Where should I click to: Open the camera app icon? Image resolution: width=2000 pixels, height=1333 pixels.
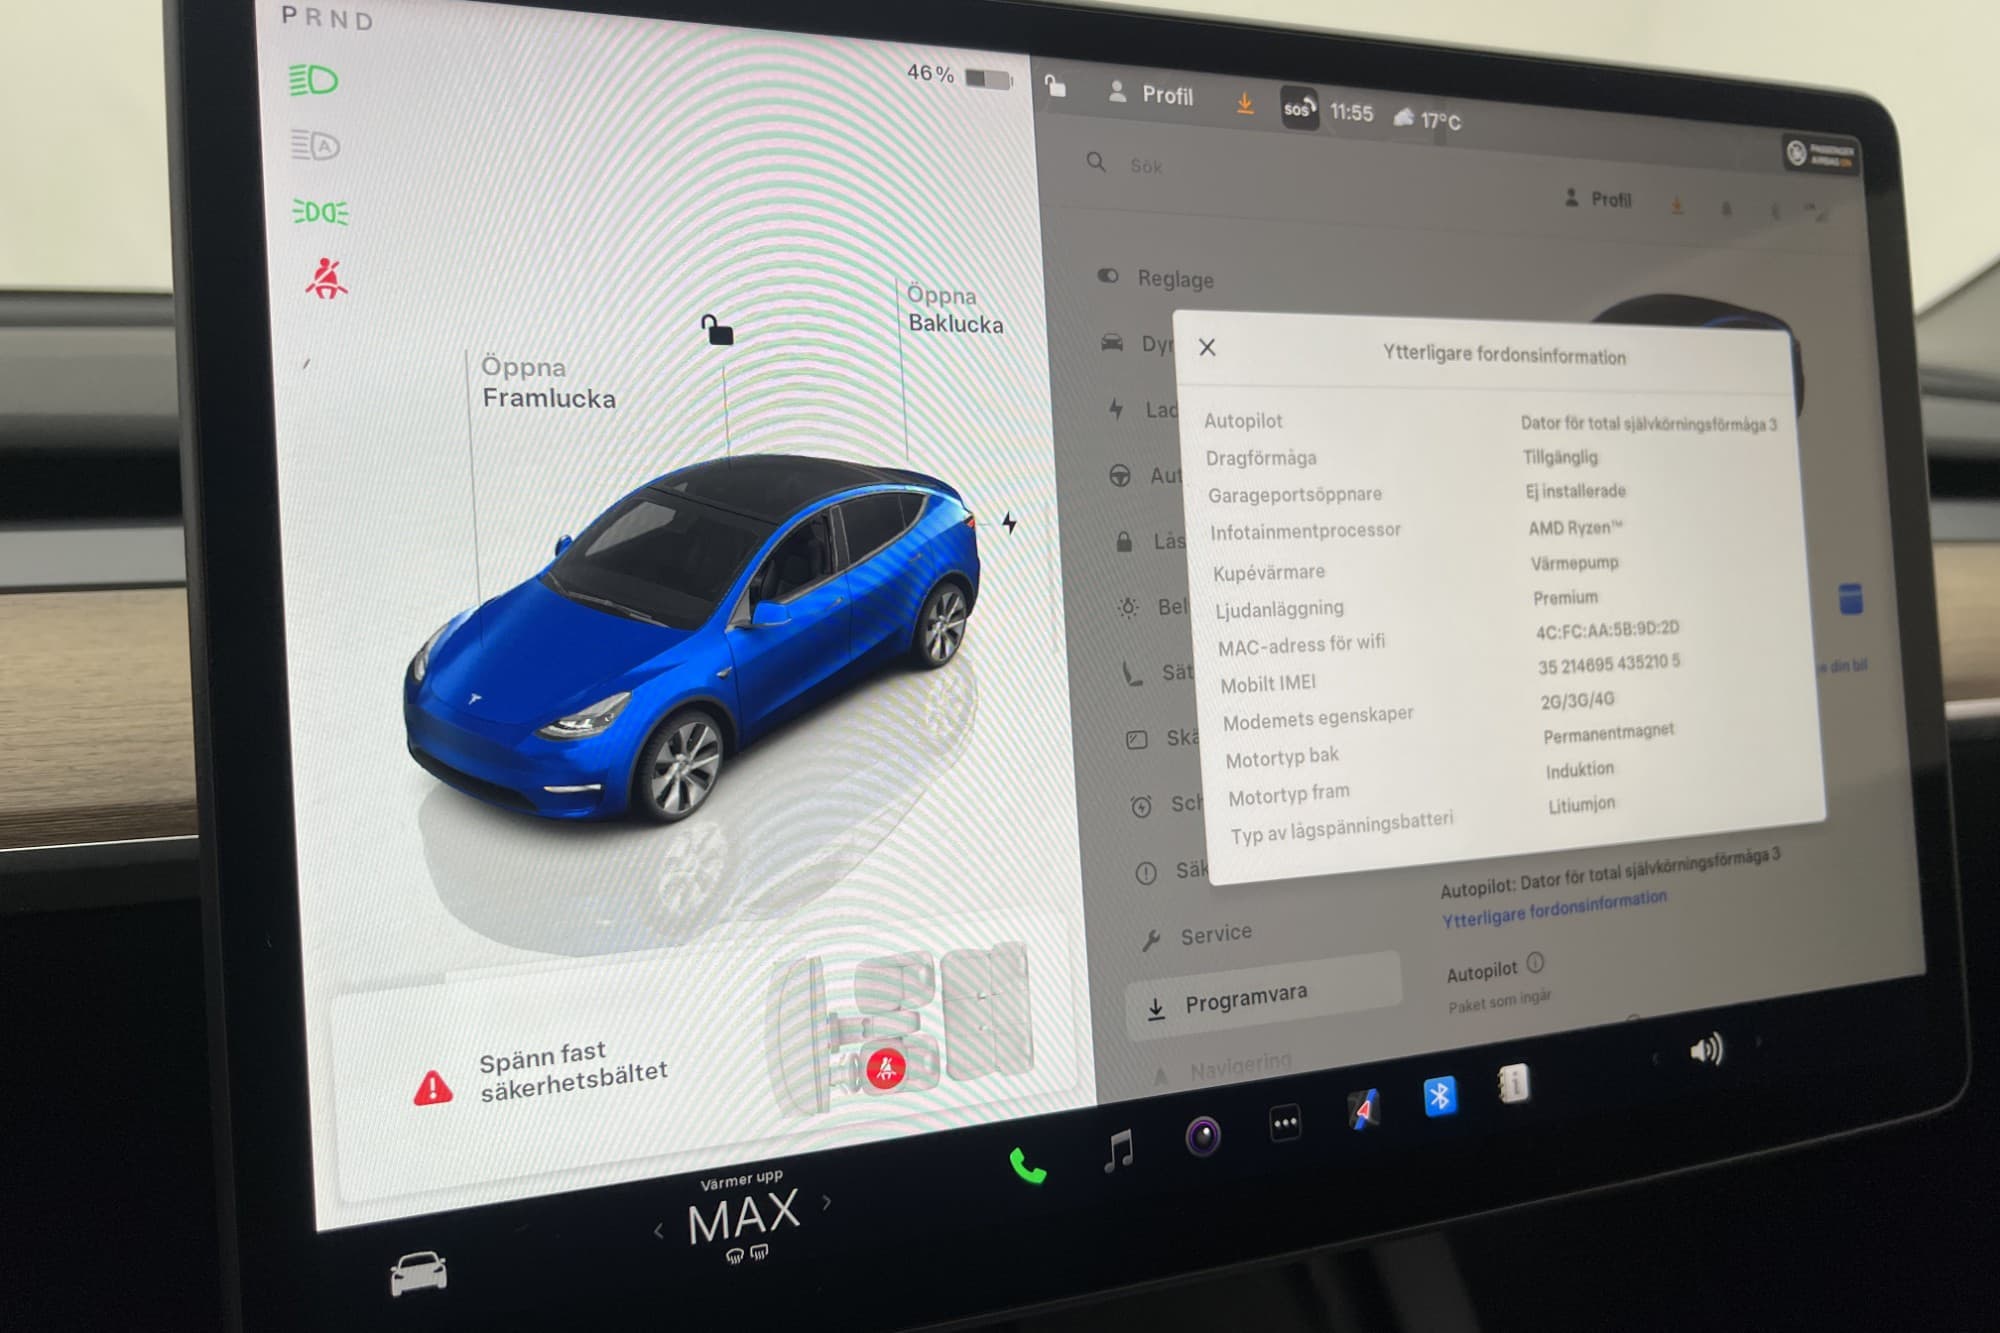(1203, 1136)
